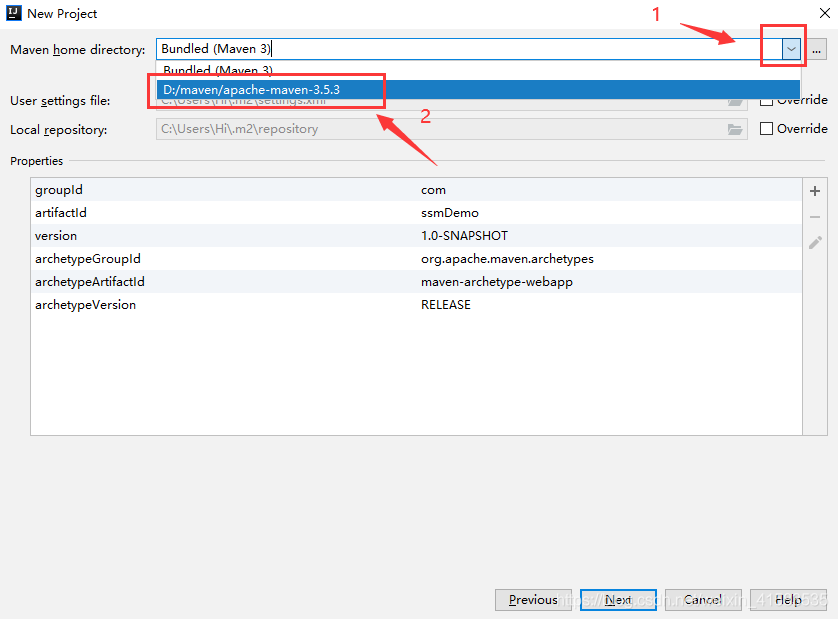The height and width of the screenshot is (619, 838).
Task: Click the Local repository path field
Action: [441, 129]
